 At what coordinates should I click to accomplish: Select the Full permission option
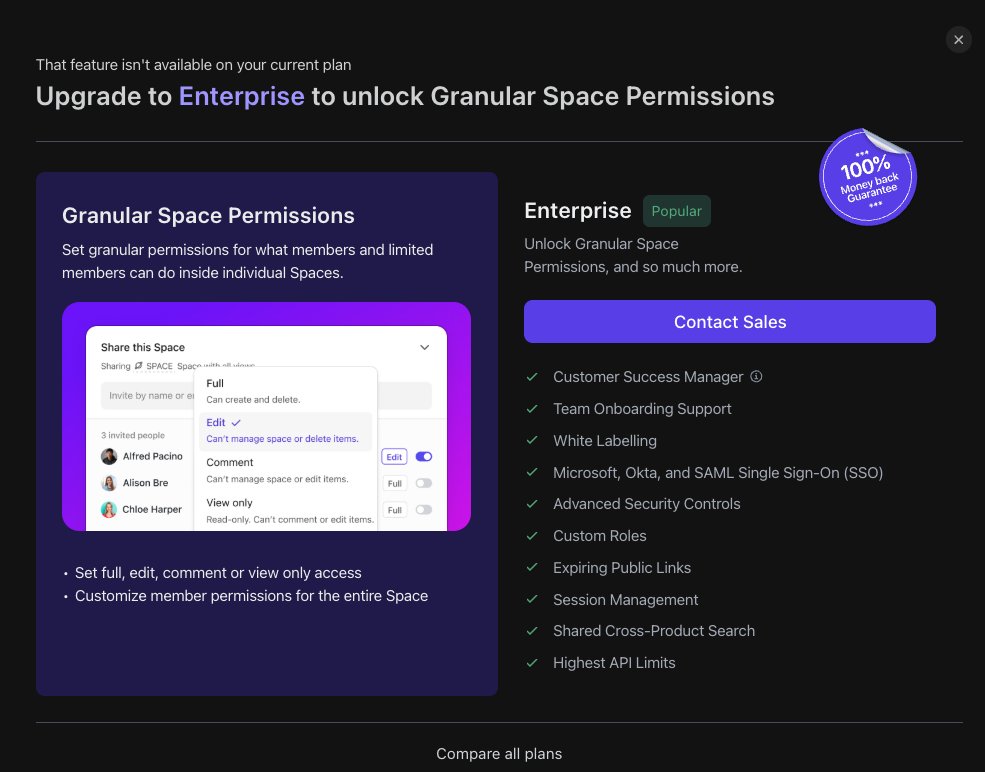[285, 391]
